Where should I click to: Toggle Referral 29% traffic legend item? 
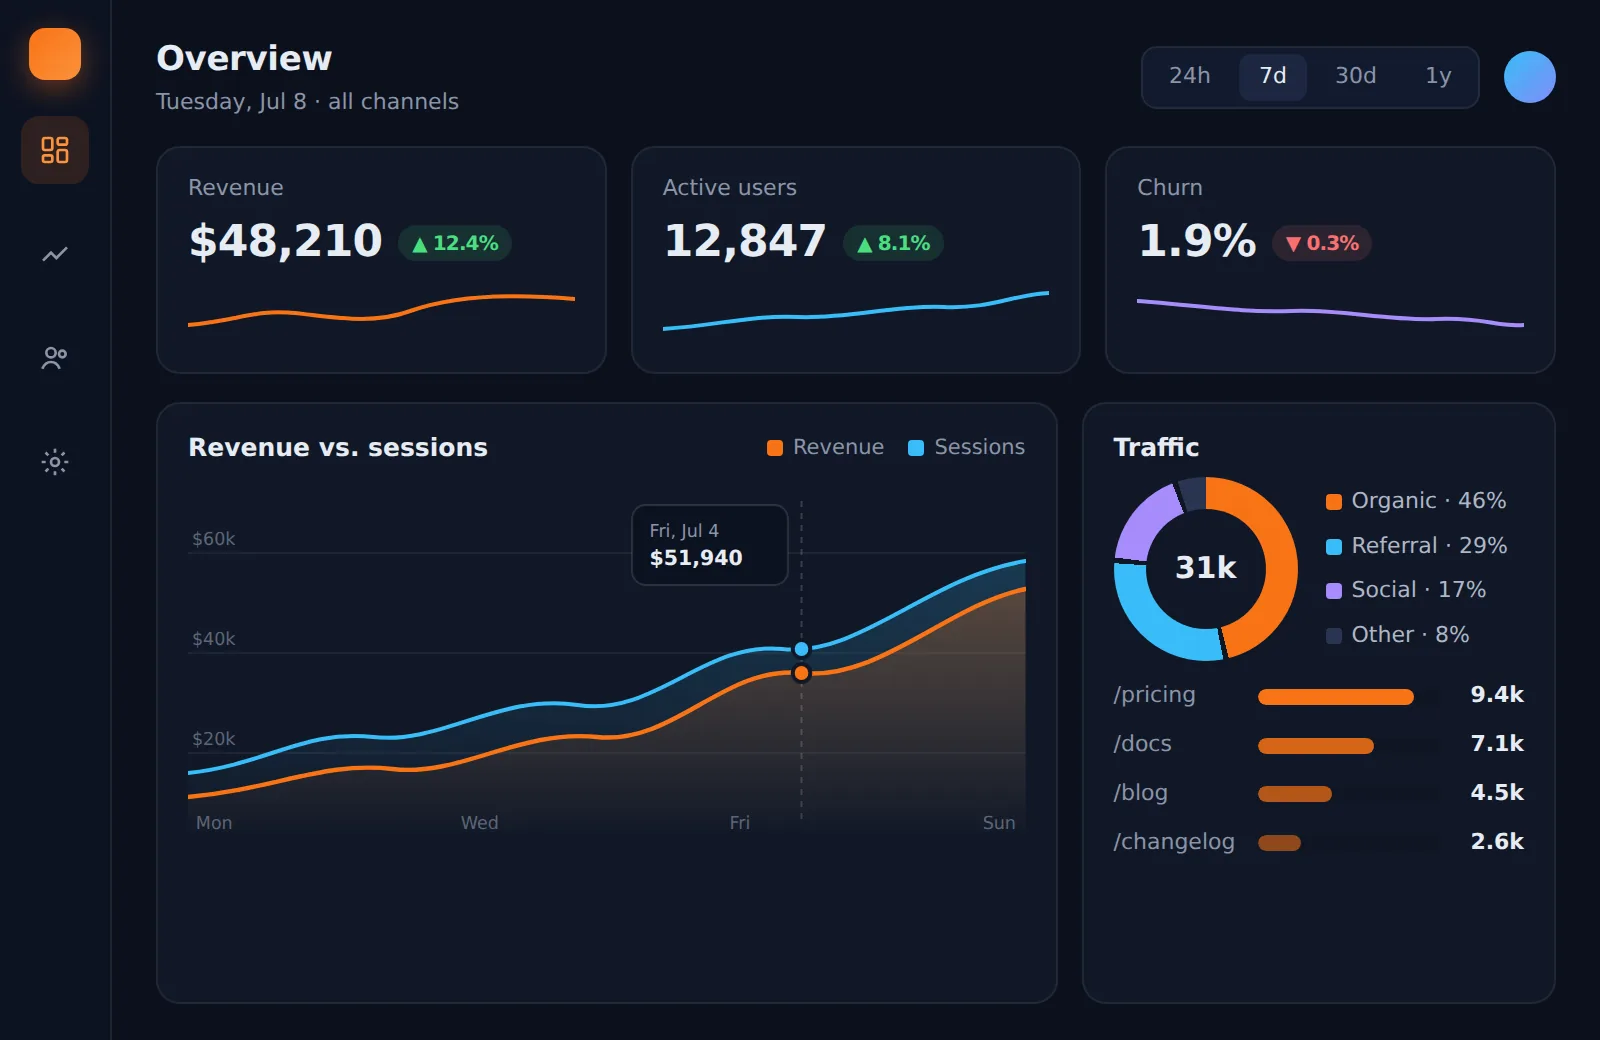click(1416, 546)
